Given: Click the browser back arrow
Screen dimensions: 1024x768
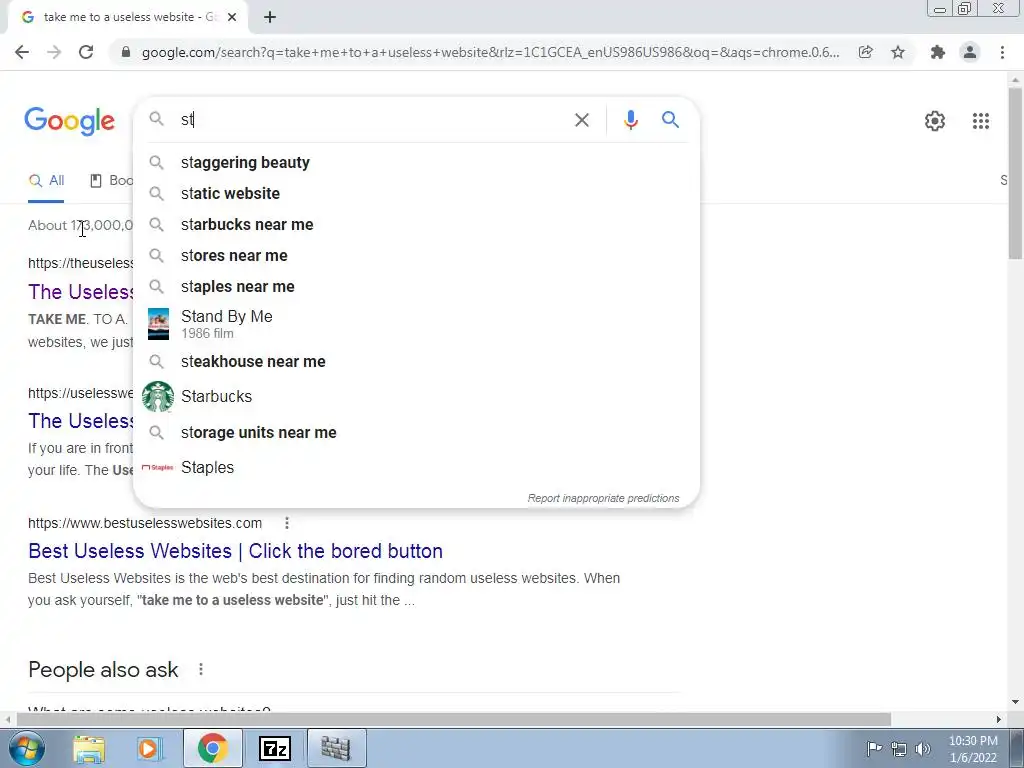Looking at the screenshot, I should [x=22, y=52].
